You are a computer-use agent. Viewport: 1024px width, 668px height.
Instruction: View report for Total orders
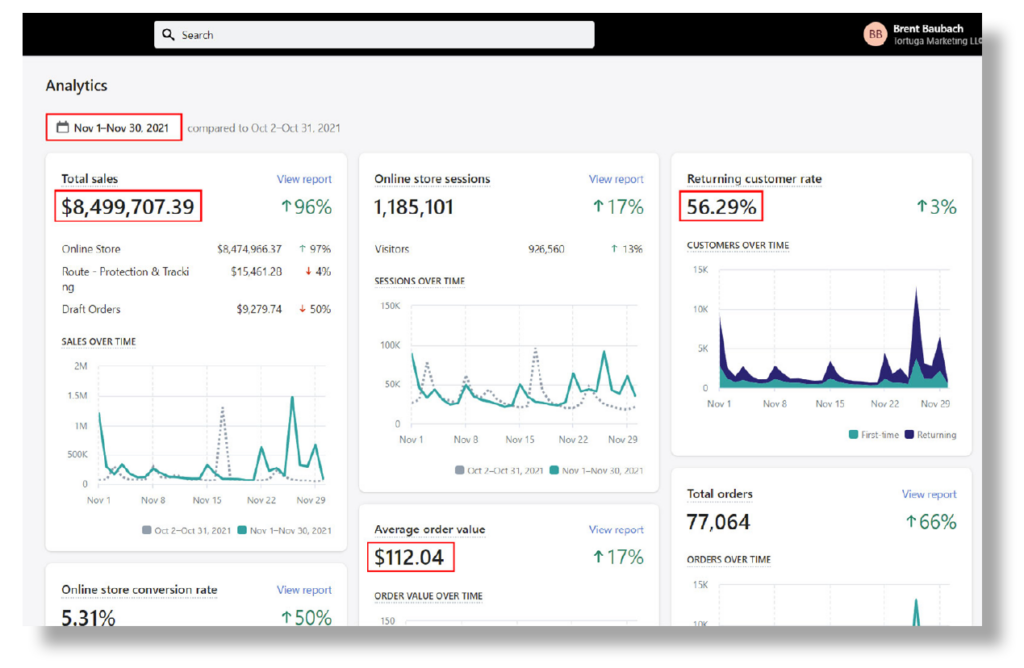pyautogui.click(x=929, y=494)
